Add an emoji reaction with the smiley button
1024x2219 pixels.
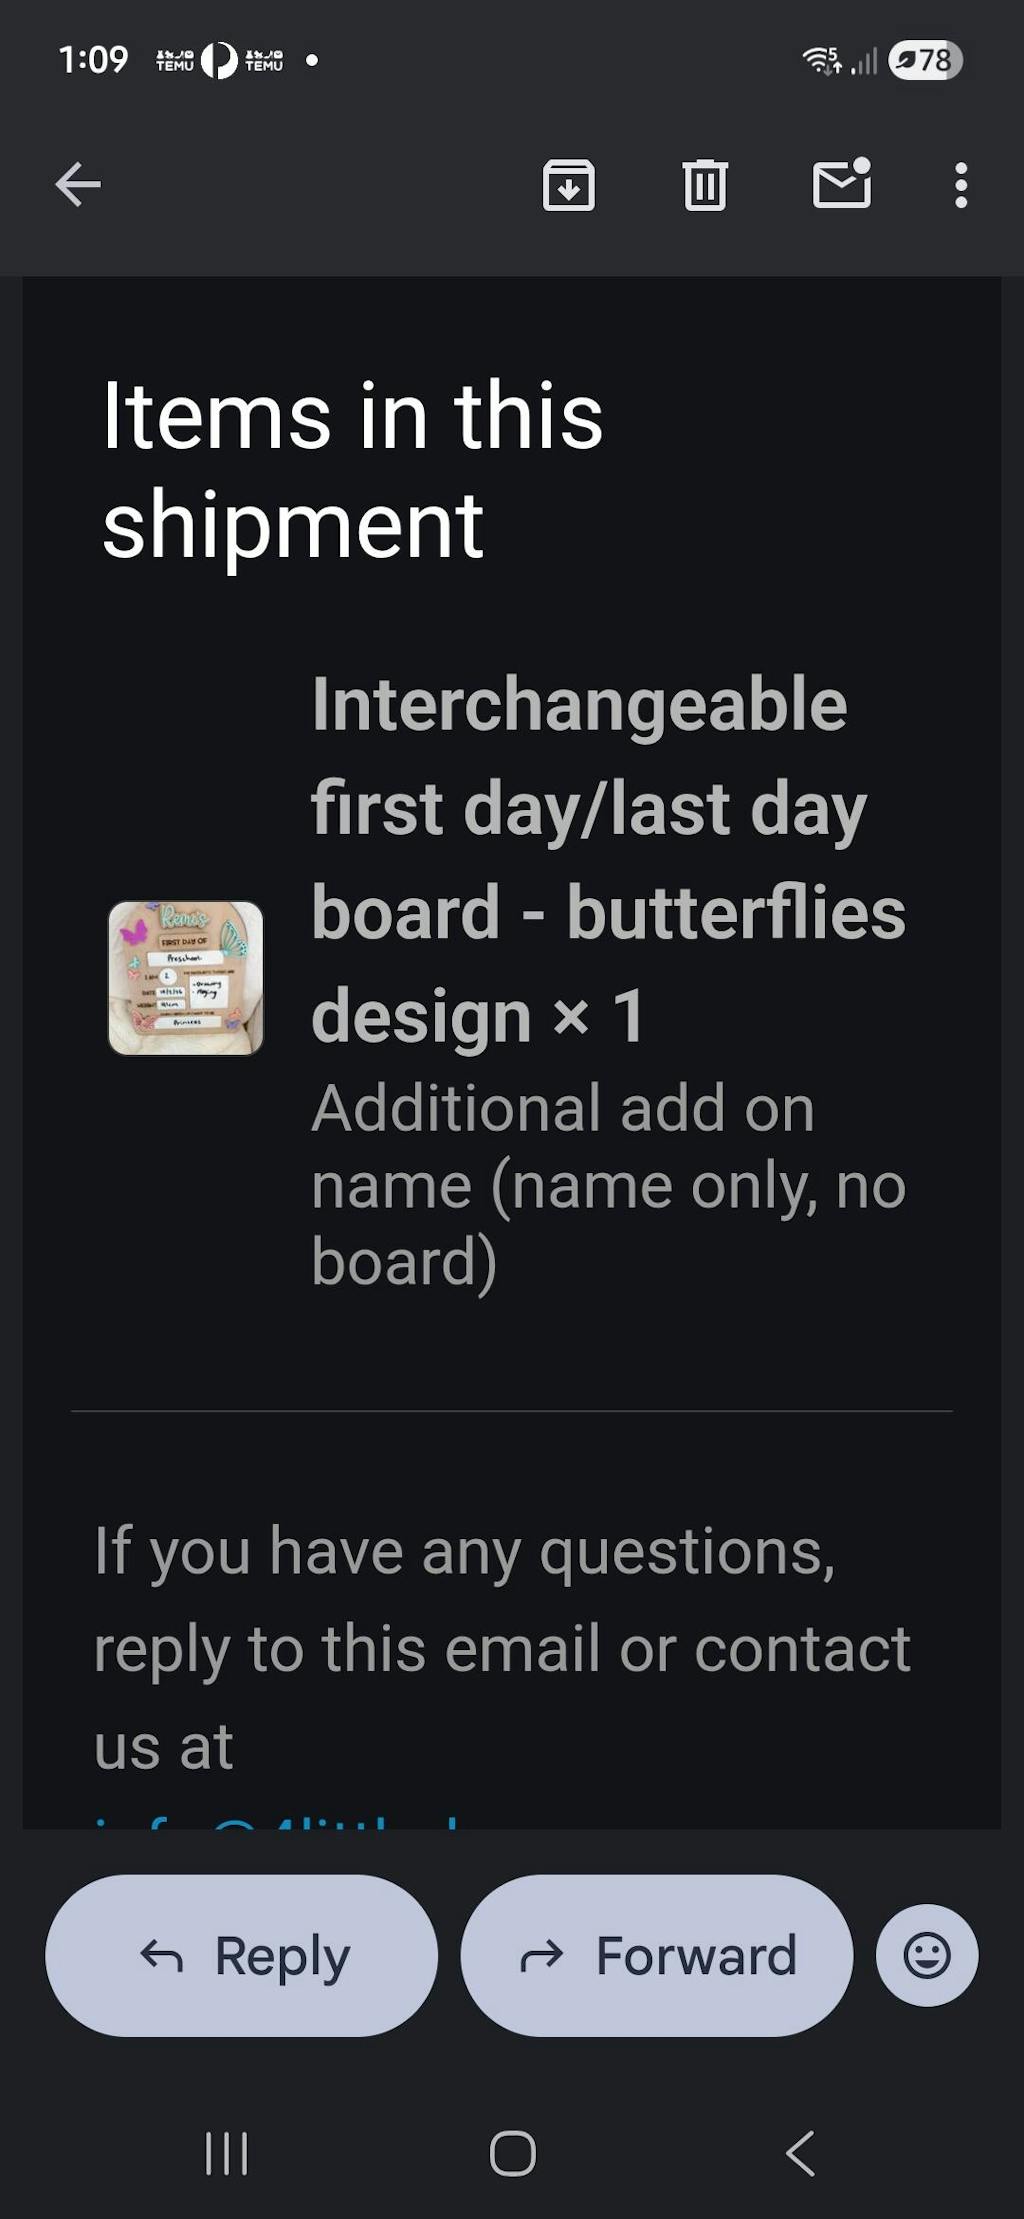pos(927,1955)
